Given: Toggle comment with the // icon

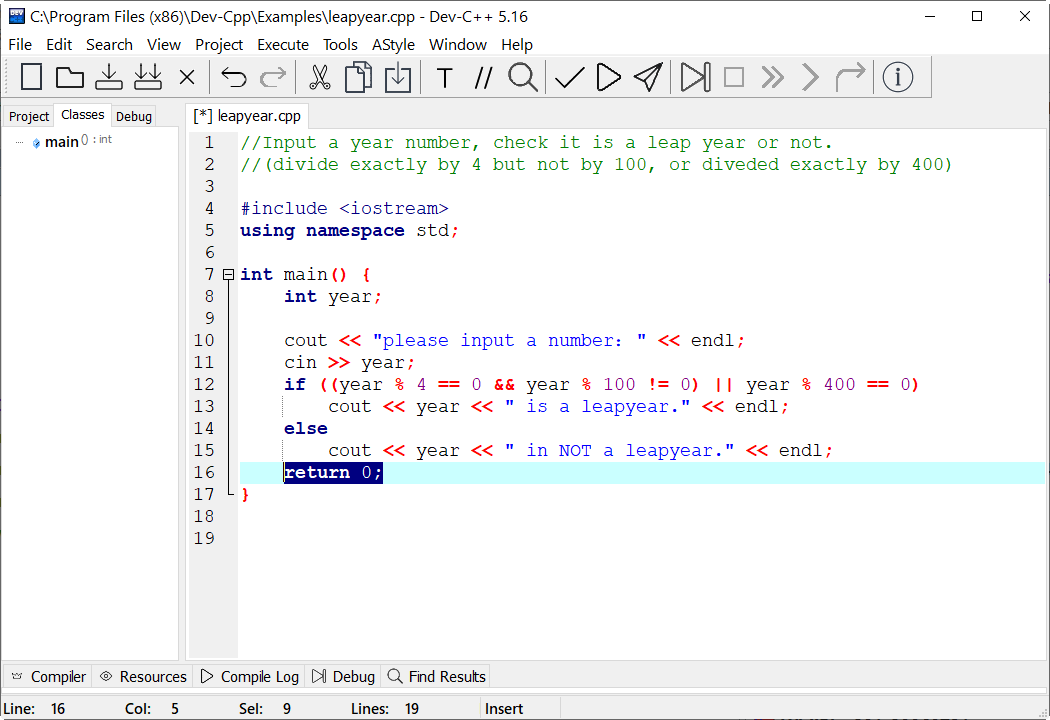Looking at the screenshot, I should (x=483, y=77).
